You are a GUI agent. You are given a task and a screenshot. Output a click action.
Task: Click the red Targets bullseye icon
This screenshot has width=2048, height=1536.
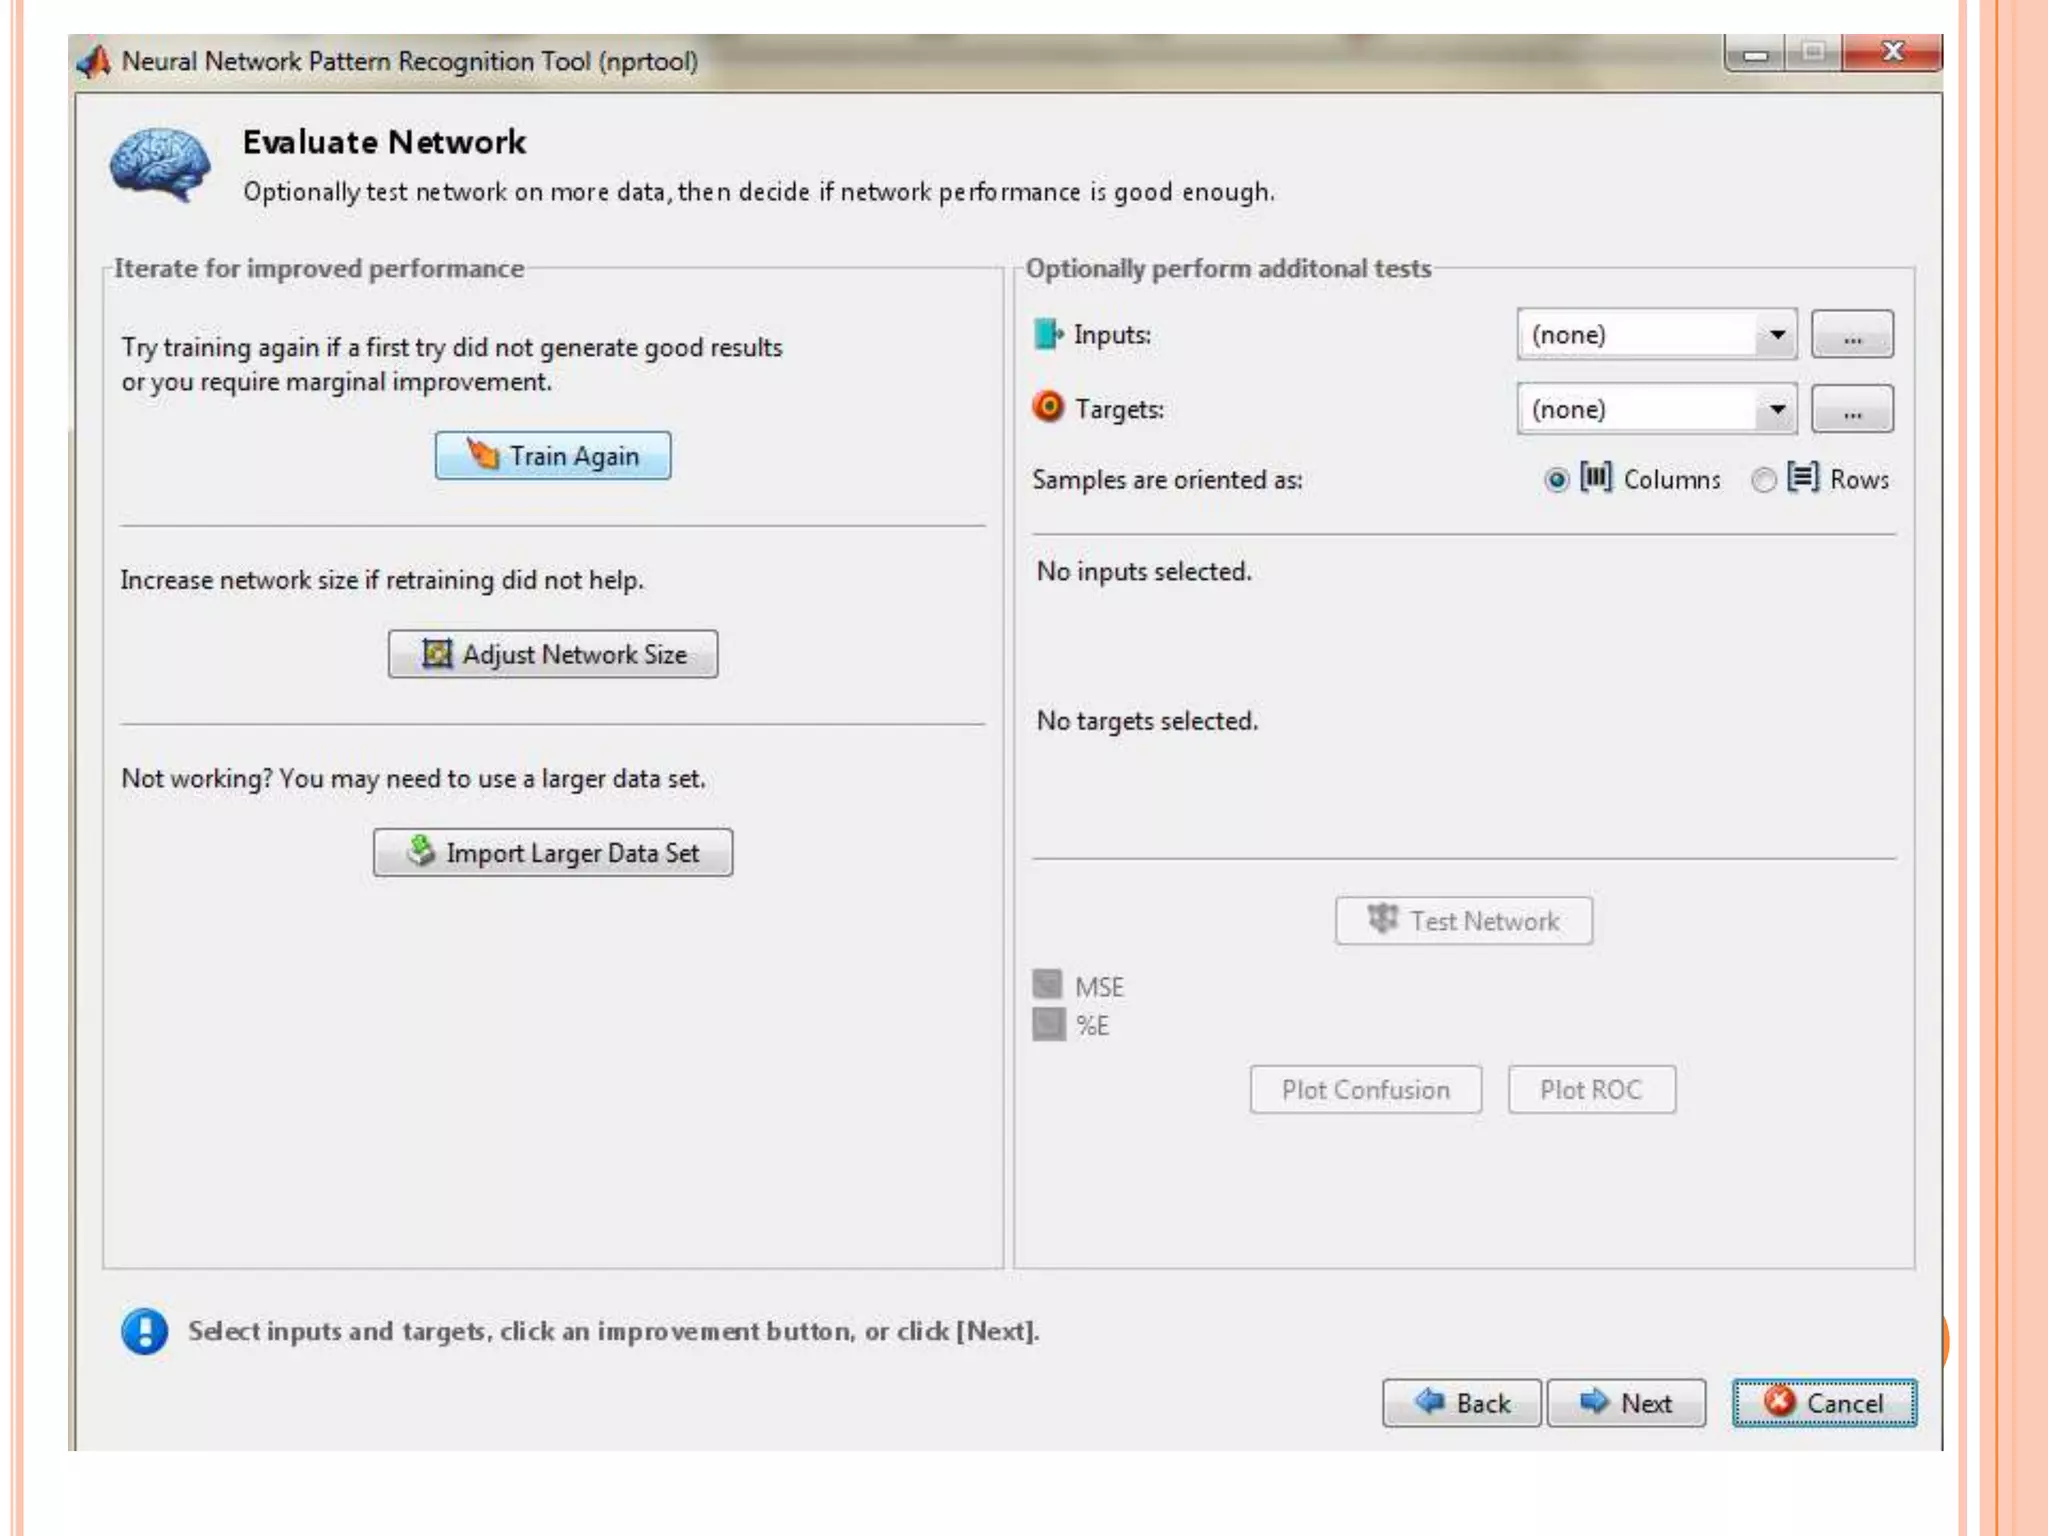[x=1048, y=407]
